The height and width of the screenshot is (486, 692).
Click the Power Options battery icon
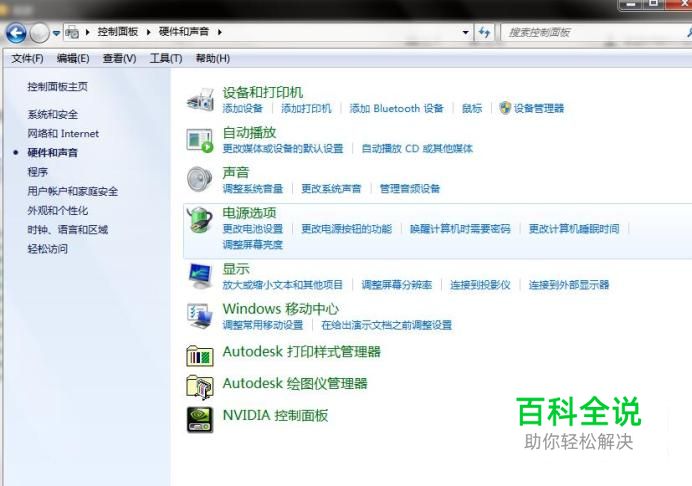point(200,220)
